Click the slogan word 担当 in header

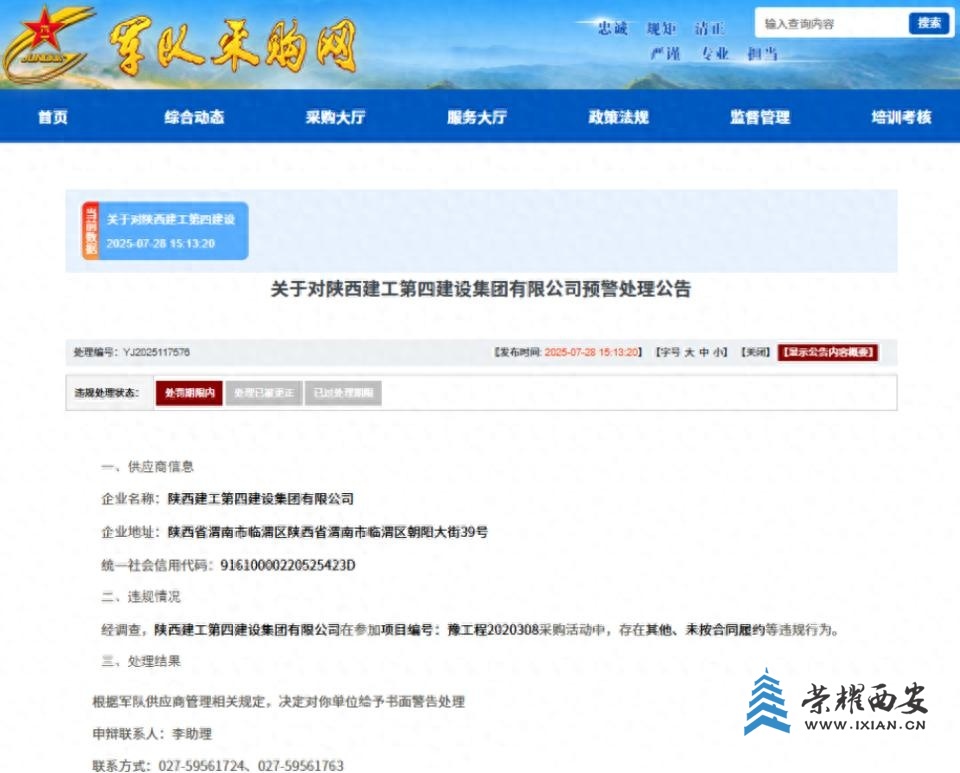tap(762, 54)
